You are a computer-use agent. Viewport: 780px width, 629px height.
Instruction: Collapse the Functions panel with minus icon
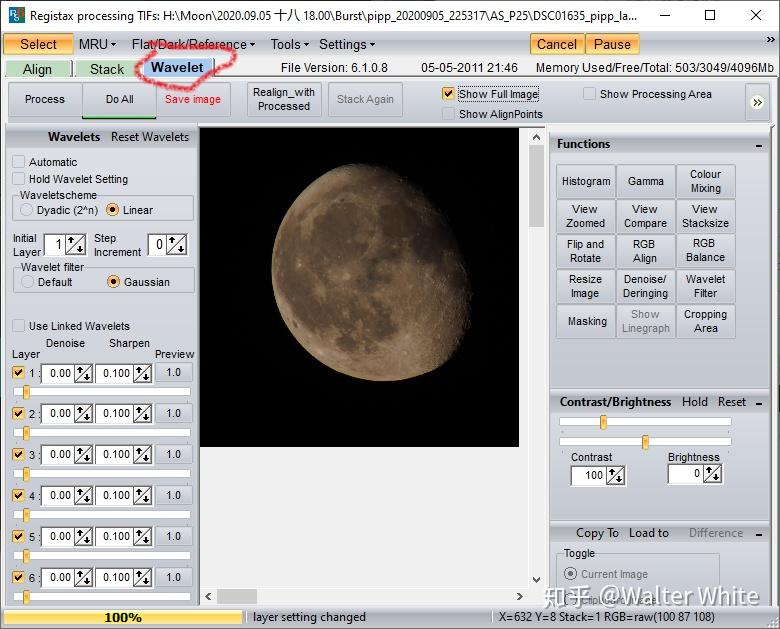pyautogui.click(x=759, y=145)
